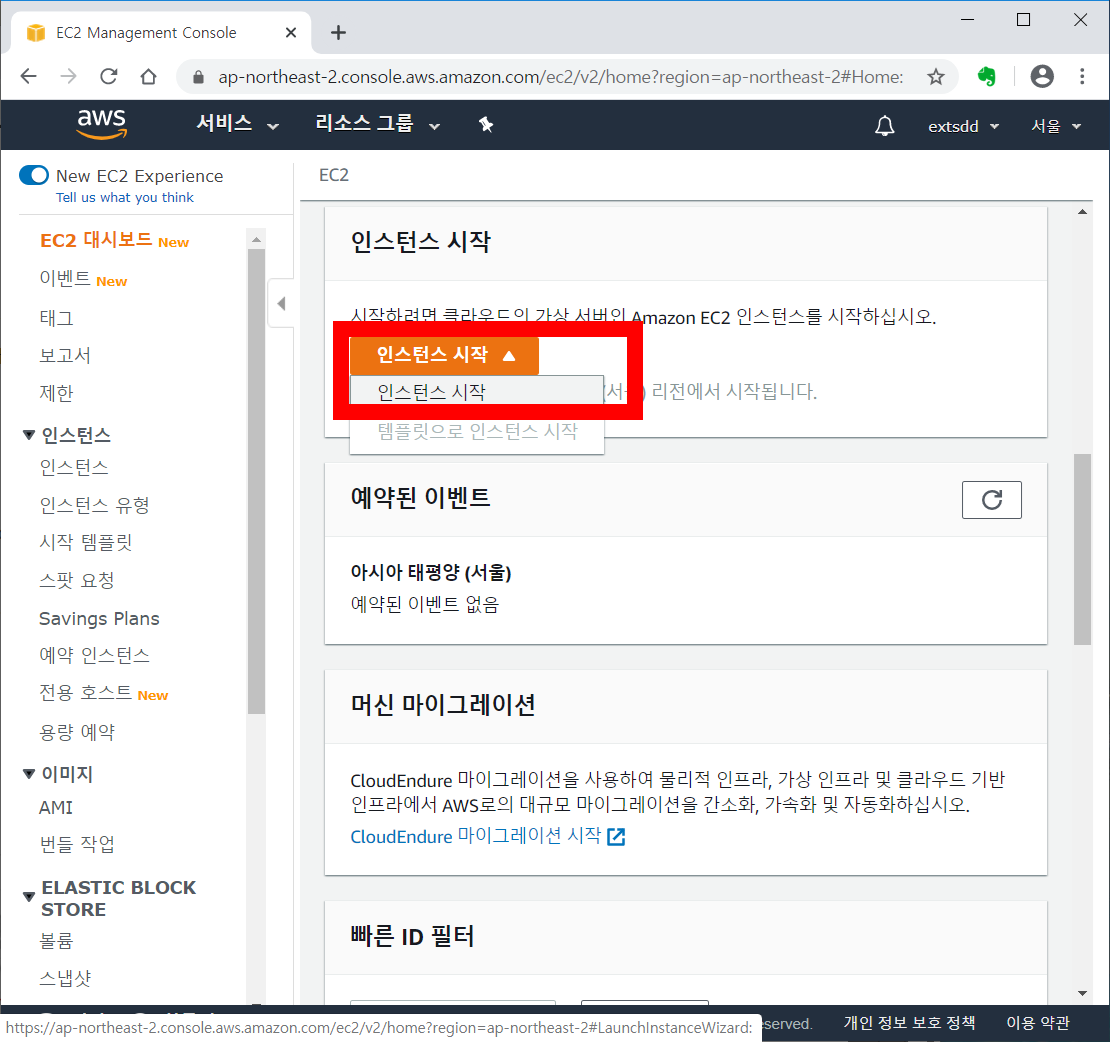Open 예약 인스턴스 in the sidebar
The width and height of the screenshot is (1110, 1042).
point(94,655)
